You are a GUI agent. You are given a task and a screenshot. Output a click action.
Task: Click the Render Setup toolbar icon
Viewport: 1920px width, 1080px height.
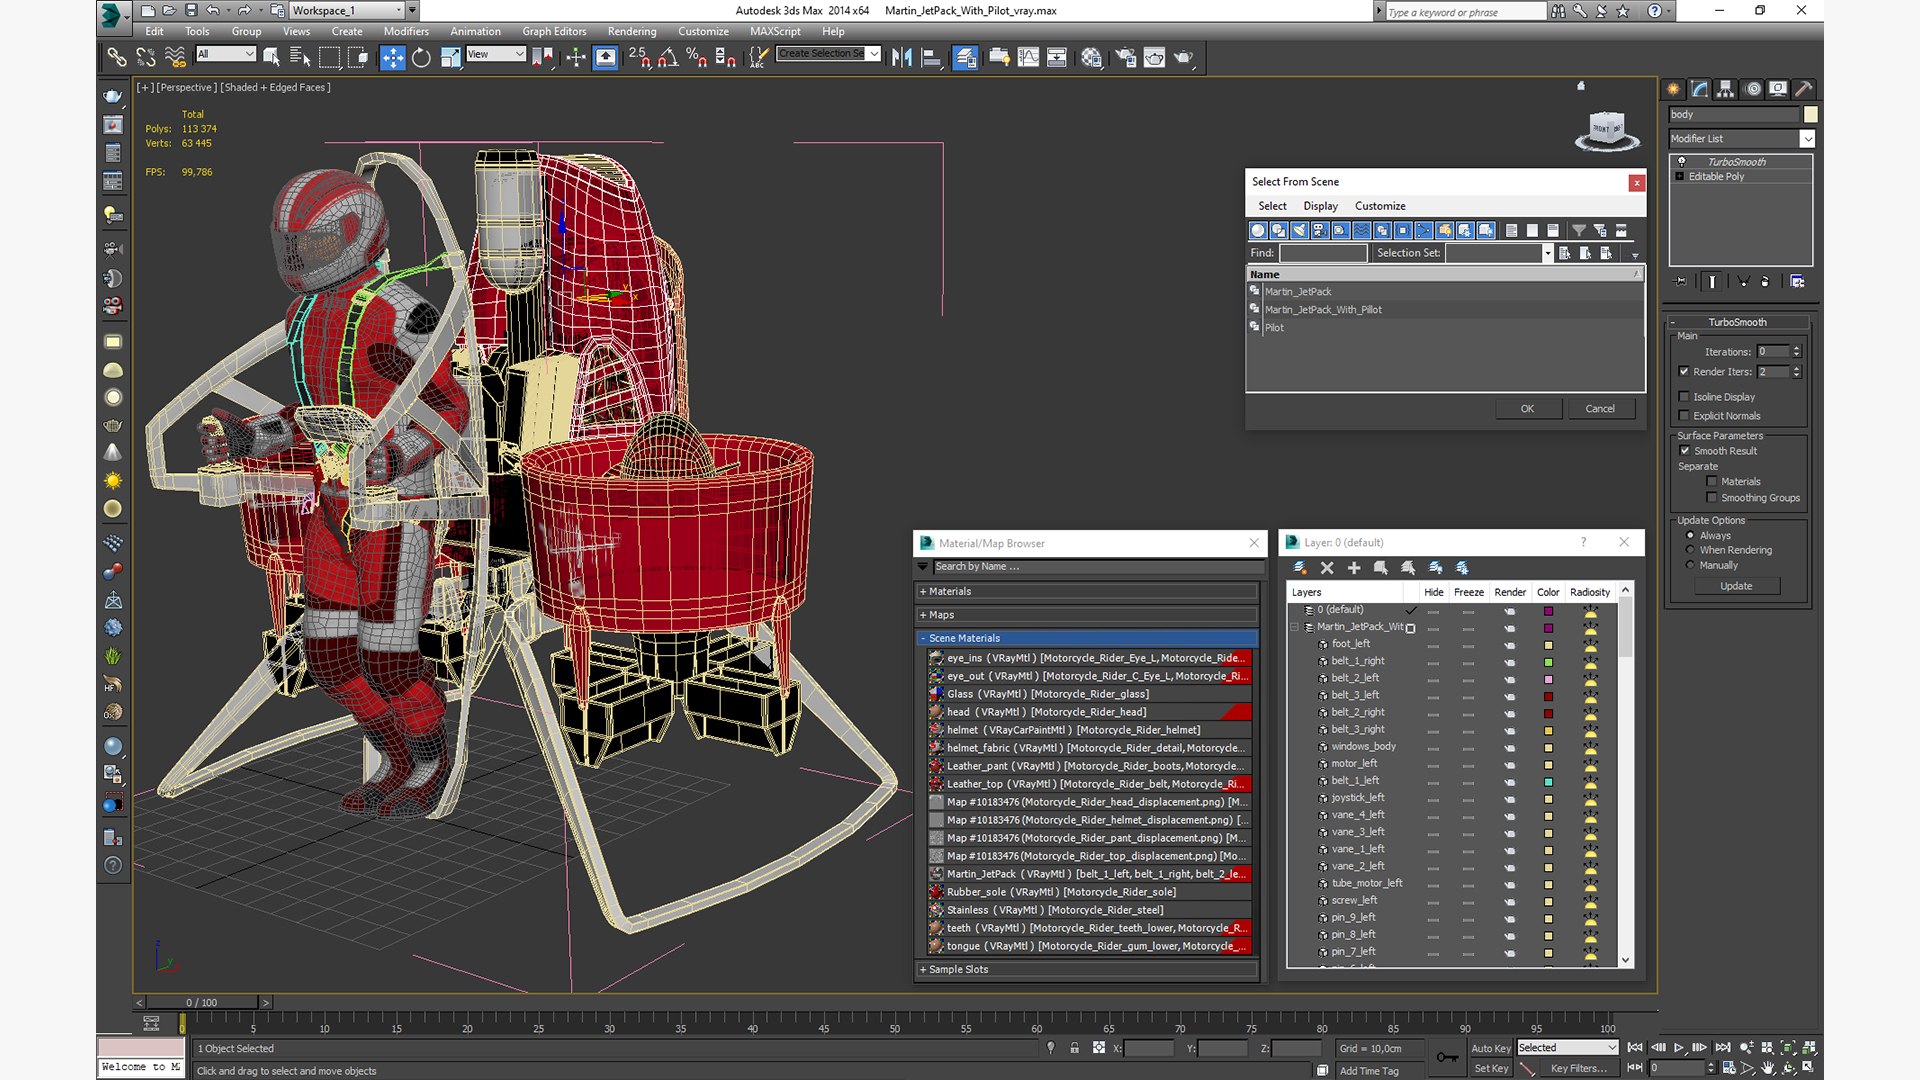coord(1125,58)
